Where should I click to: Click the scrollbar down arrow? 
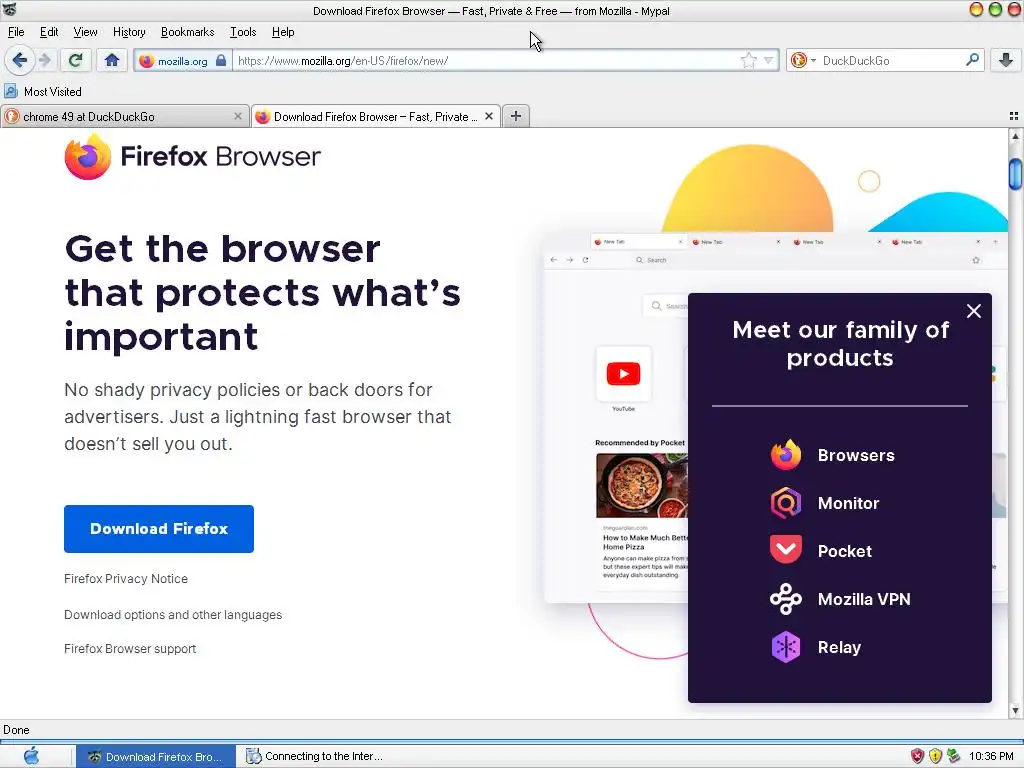click(x=1015, y=711)
